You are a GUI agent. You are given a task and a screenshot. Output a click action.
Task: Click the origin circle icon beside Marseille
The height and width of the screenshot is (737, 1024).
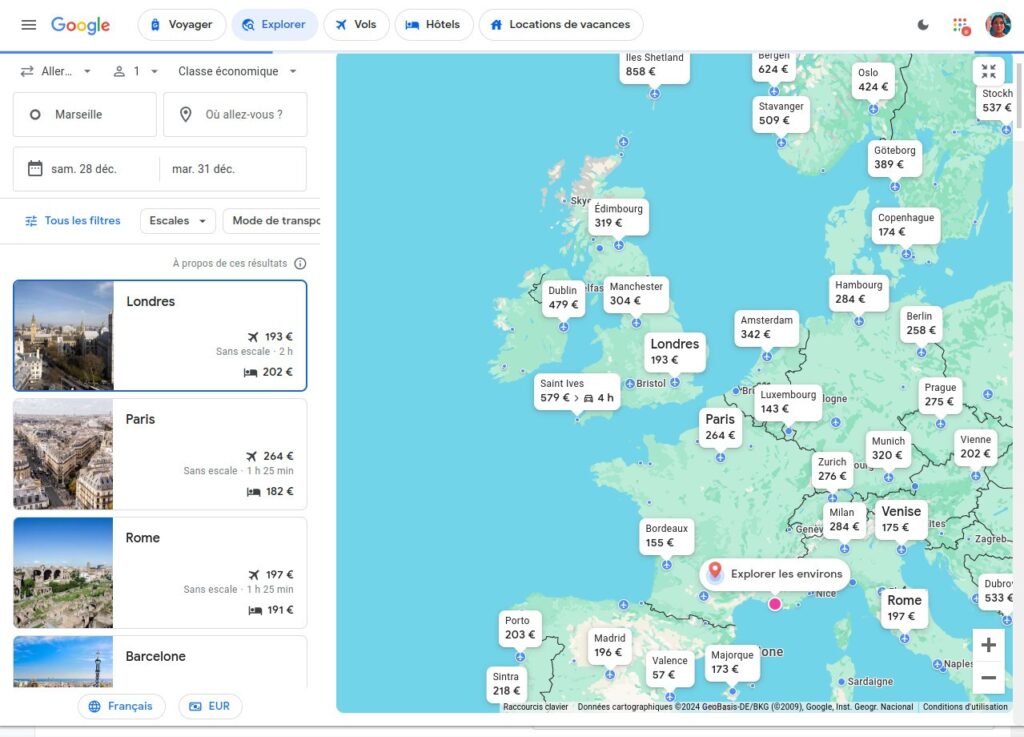coord(35,114)
